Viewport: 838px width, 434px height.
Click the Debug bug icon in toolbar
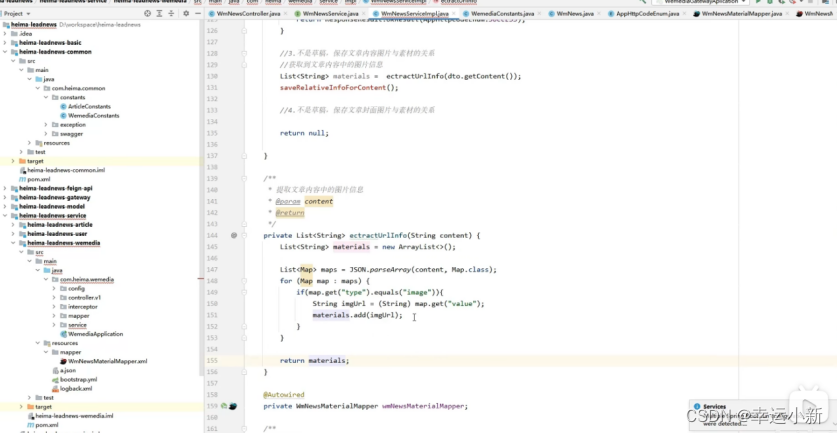tap(770, 2)
